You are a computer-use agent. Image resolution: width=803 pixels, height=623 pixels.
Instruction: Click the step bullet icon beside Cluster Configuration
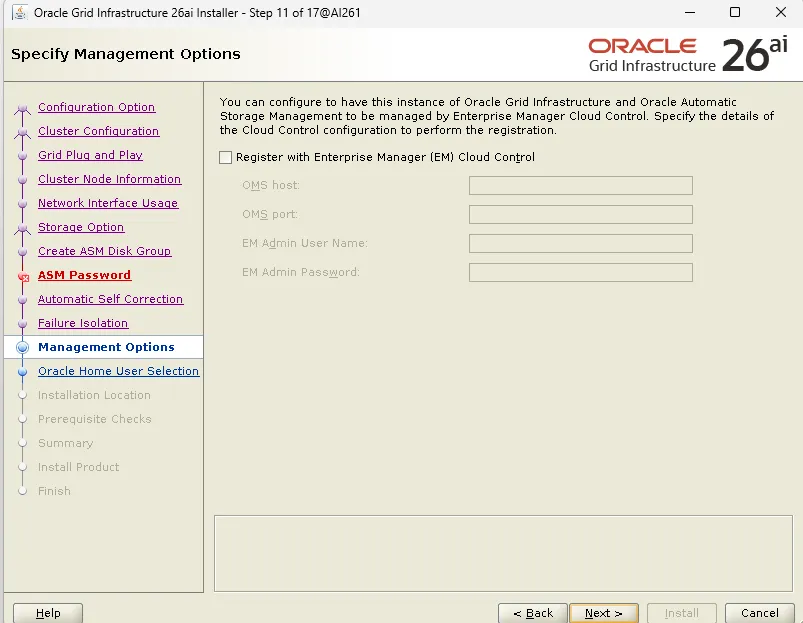coord(22,132)
